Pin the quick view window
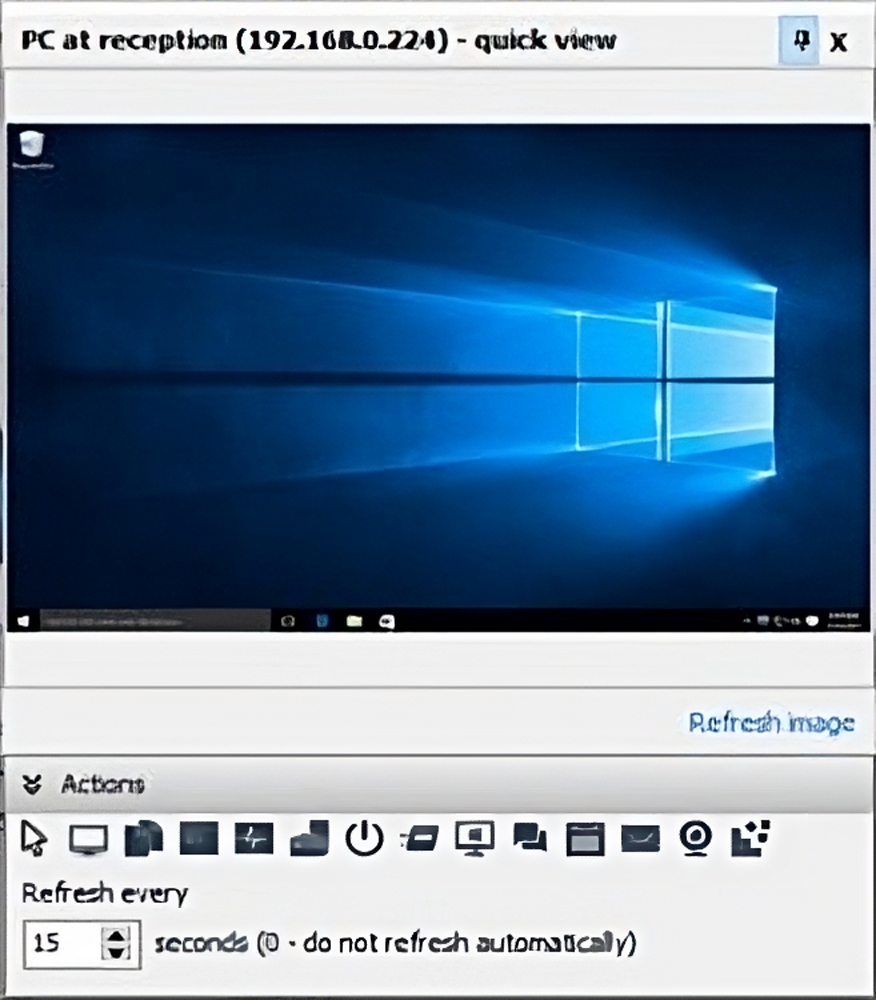The image size is (876, 1000). tap(799, 41)
